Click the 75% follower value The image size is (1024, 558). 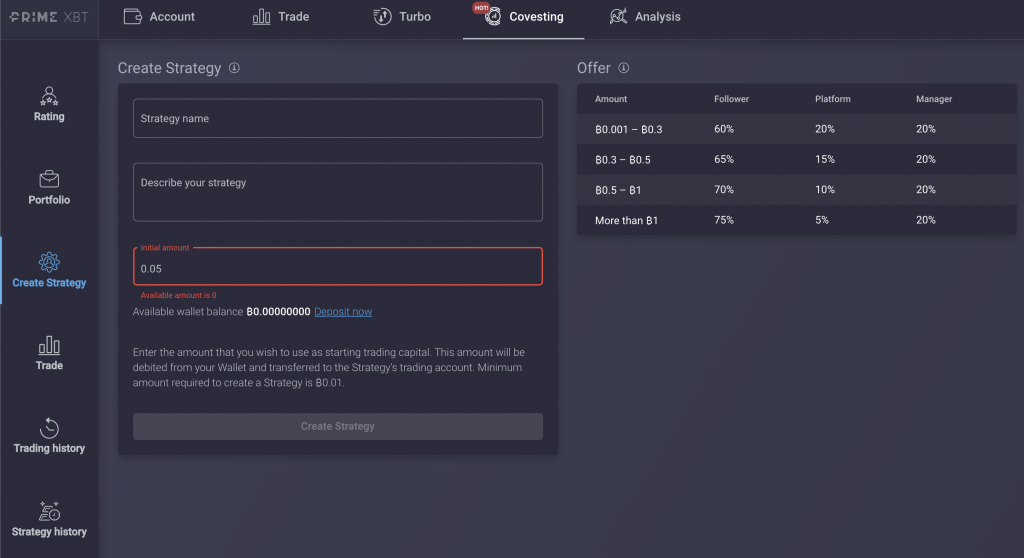point(724,220)
